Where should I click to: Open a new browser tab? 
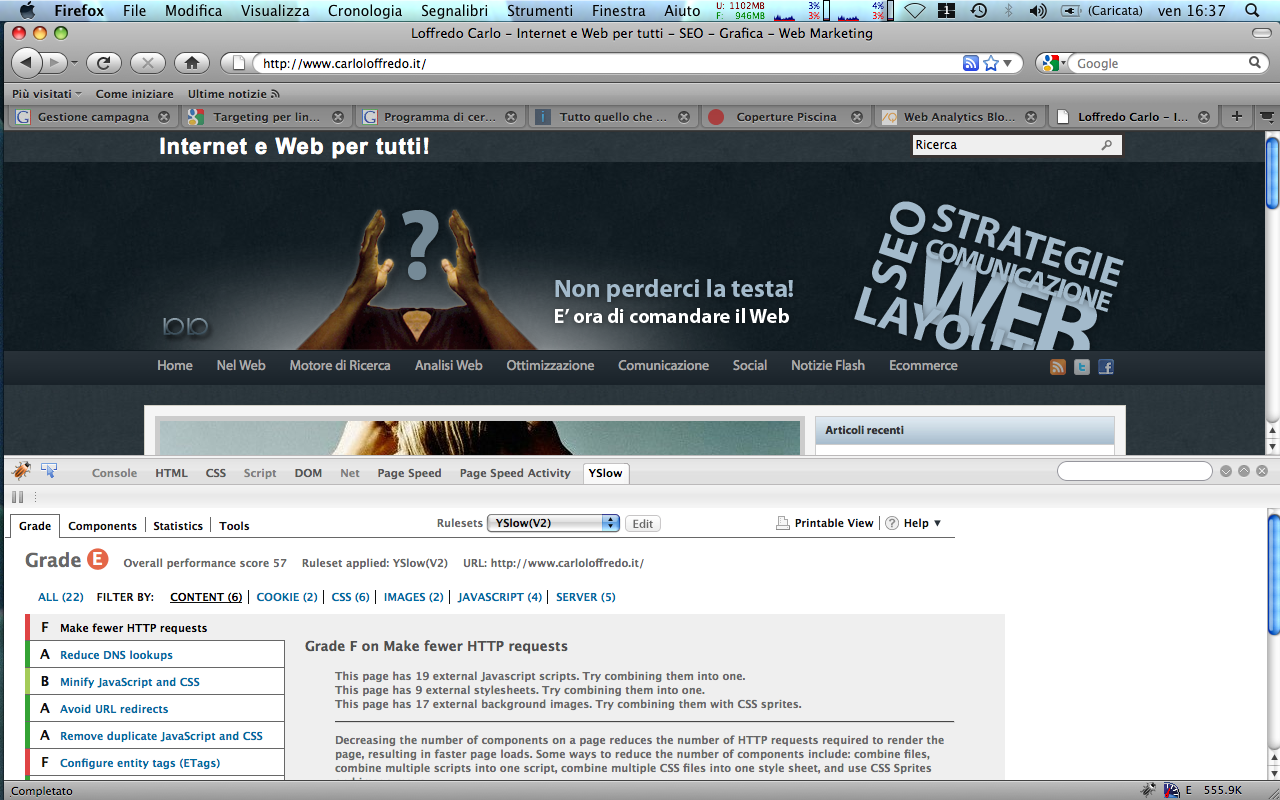(x=1237, y=116)
